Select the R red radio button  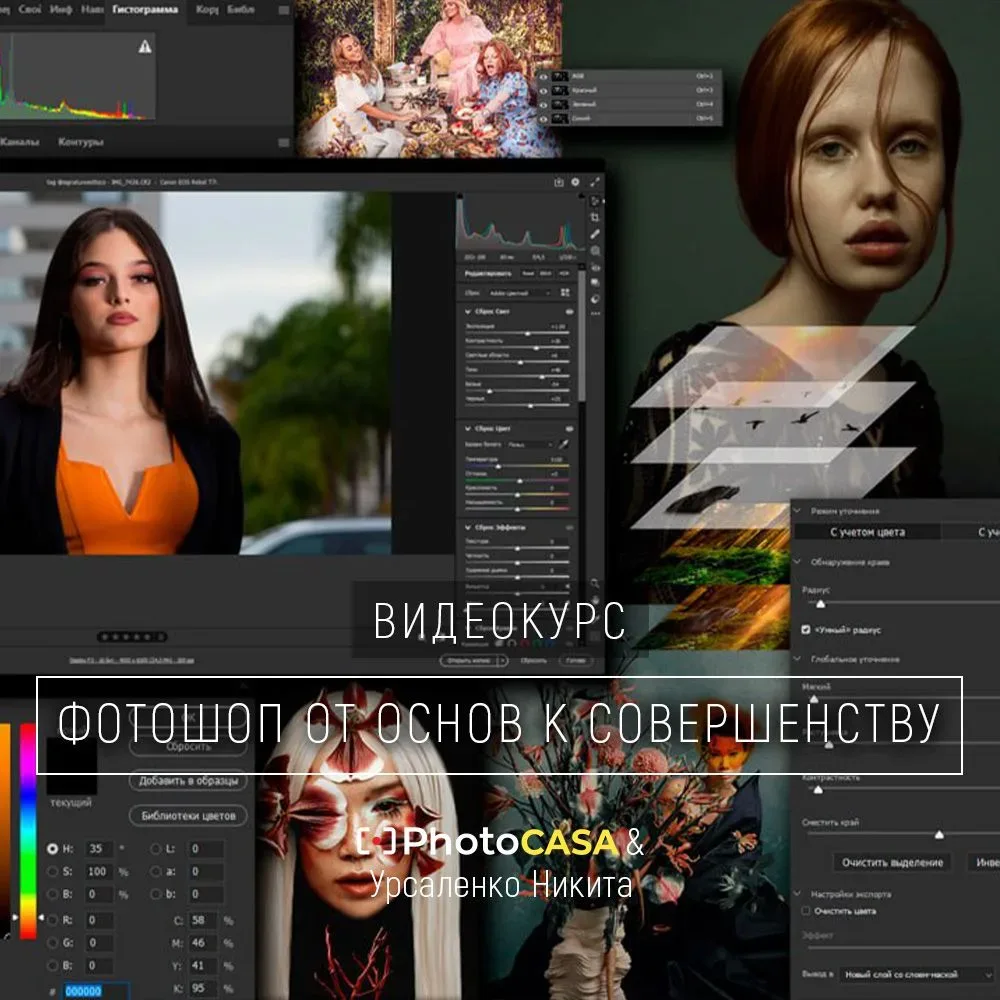53,920
